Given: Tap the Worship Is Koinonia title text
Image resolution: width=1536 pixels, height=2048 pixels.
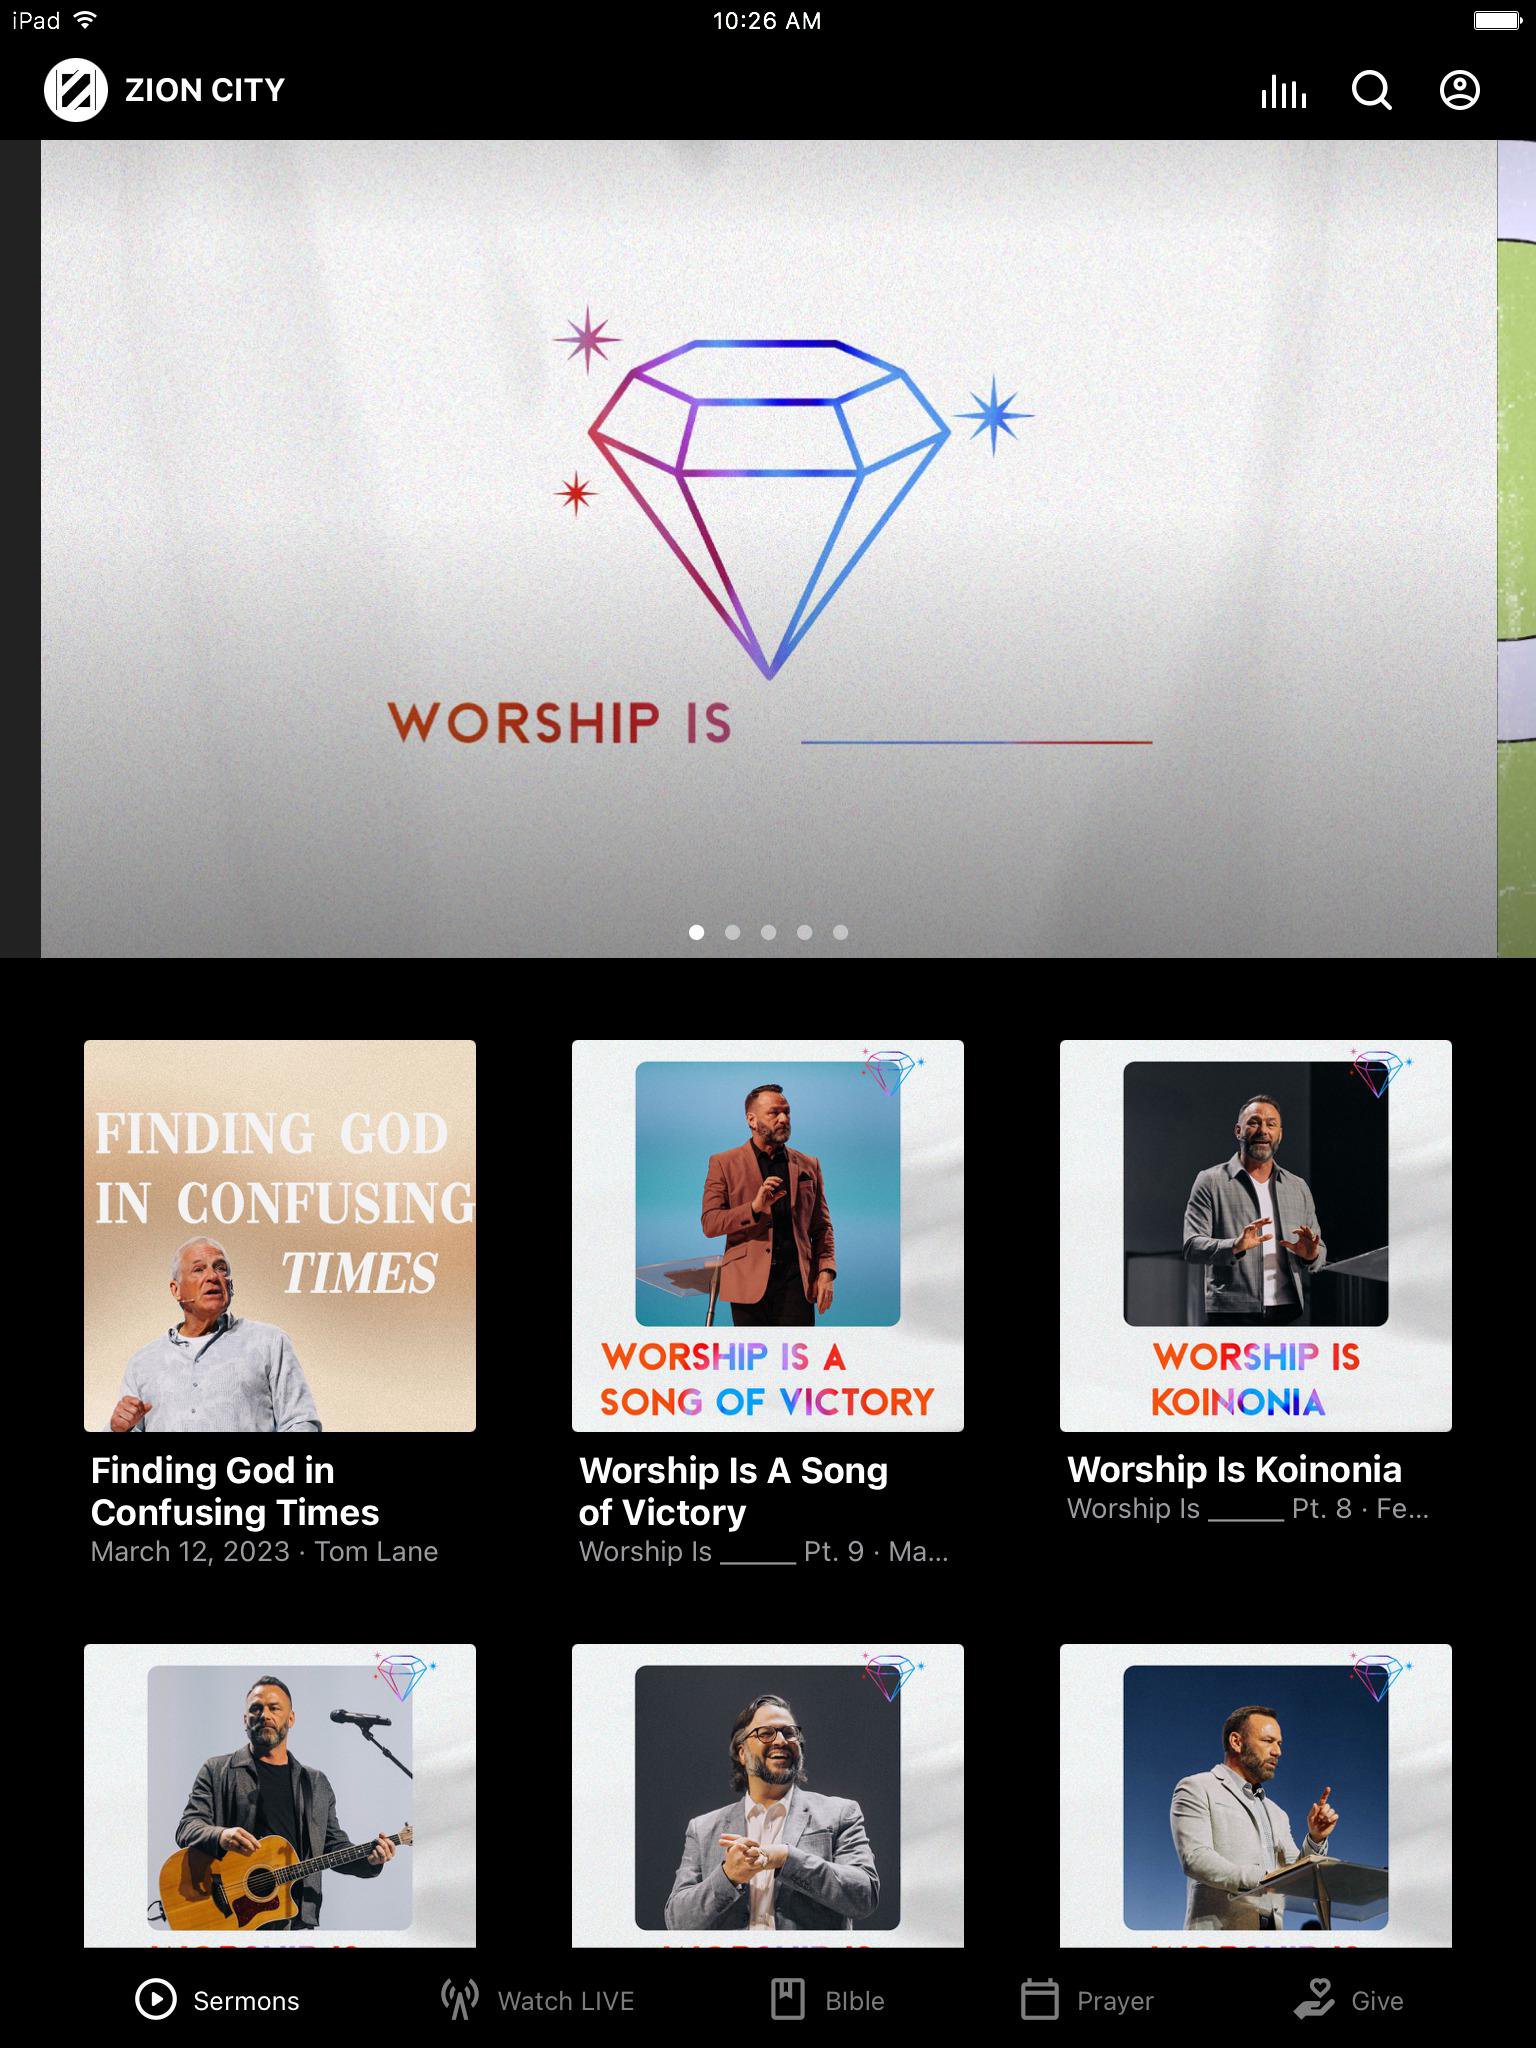Looking at the screenshot, I should (1234, 1470).
